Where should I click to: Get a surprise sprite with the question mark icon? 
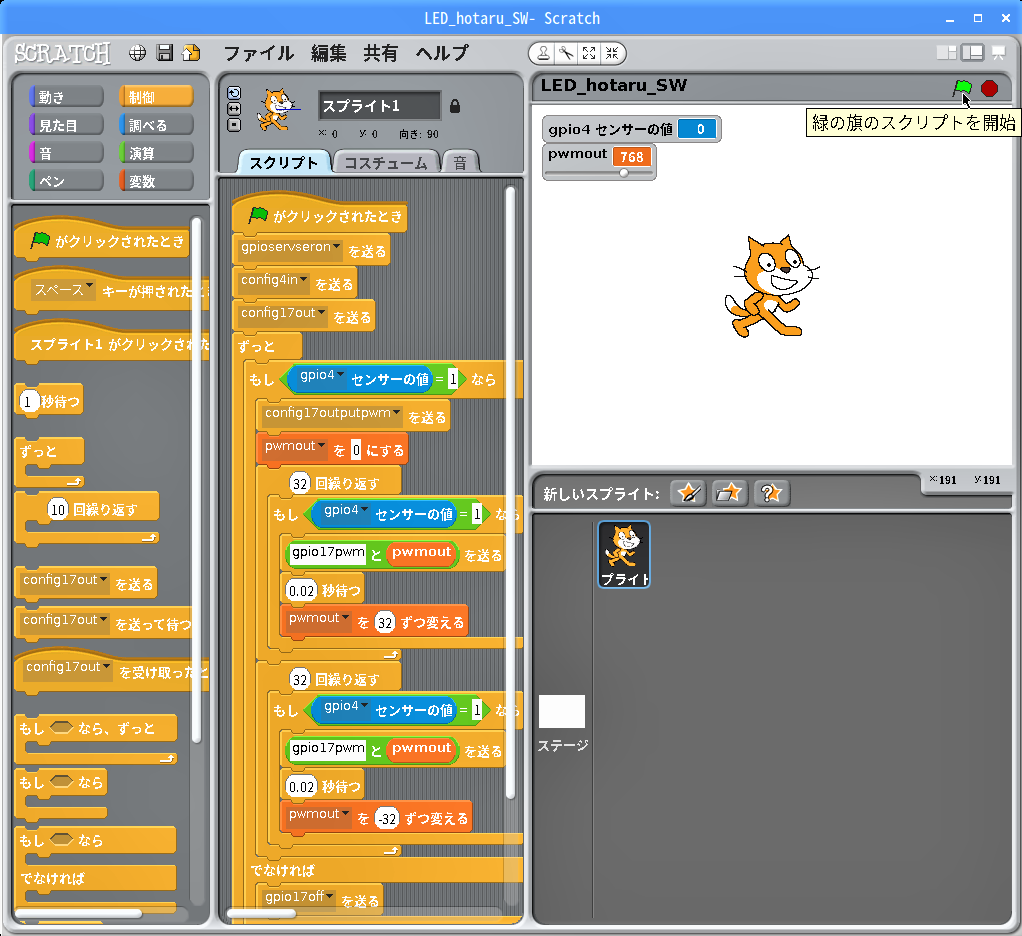pyautogui.click(x=771, y=493)
